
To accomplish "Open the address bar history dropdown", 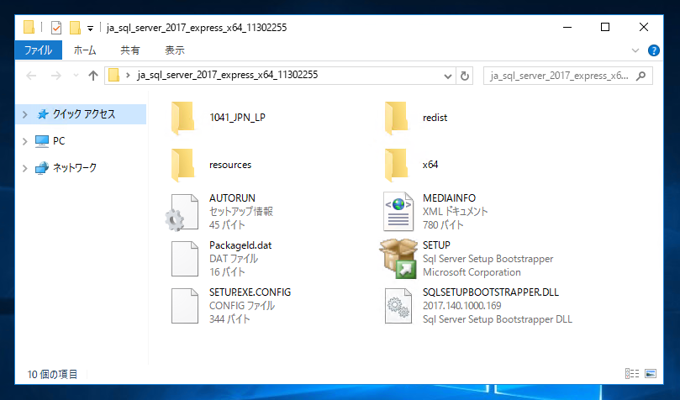I will coord(448,77).
